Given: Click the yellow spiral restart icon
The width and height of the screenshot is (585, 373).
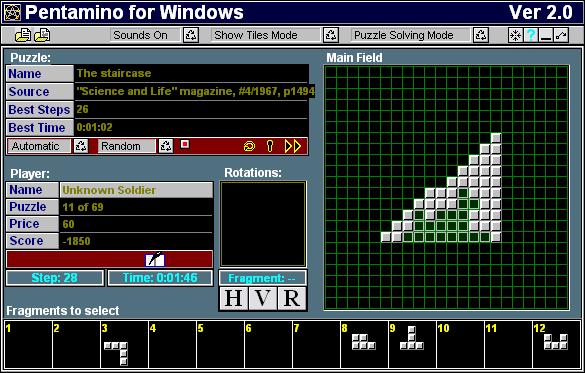Looking at the screenshot, I should pos(249,146).
